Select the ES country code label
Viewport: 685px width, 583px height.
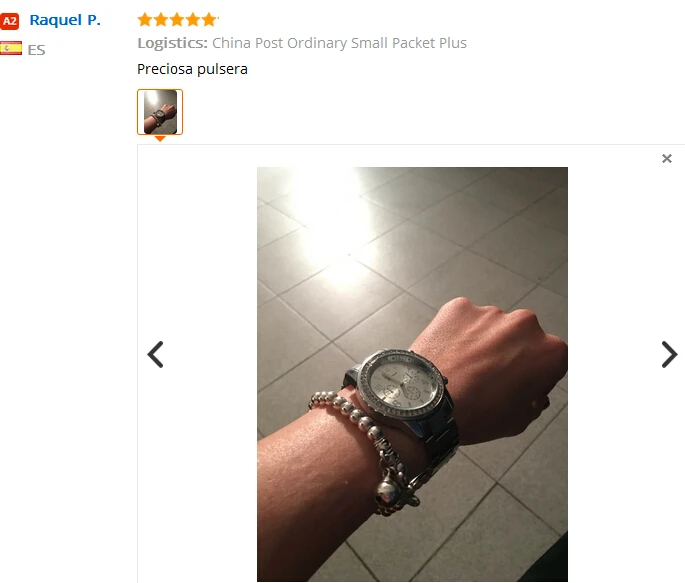click(36, 50)
